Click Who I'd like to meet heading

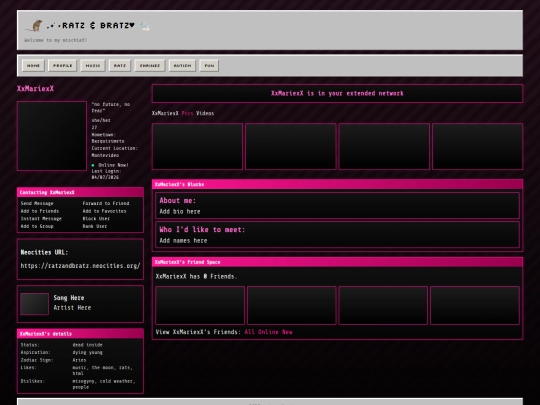tap(202, 229)
